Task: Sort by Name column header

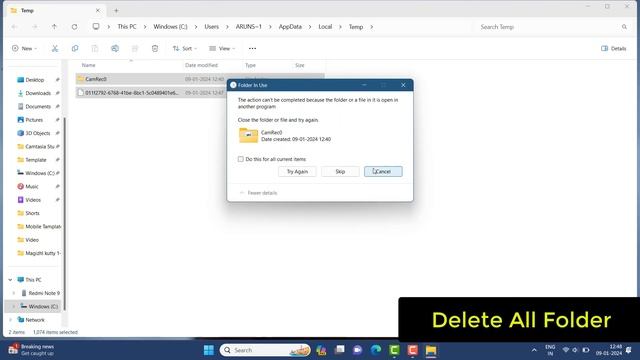Action: pos(89,65)
